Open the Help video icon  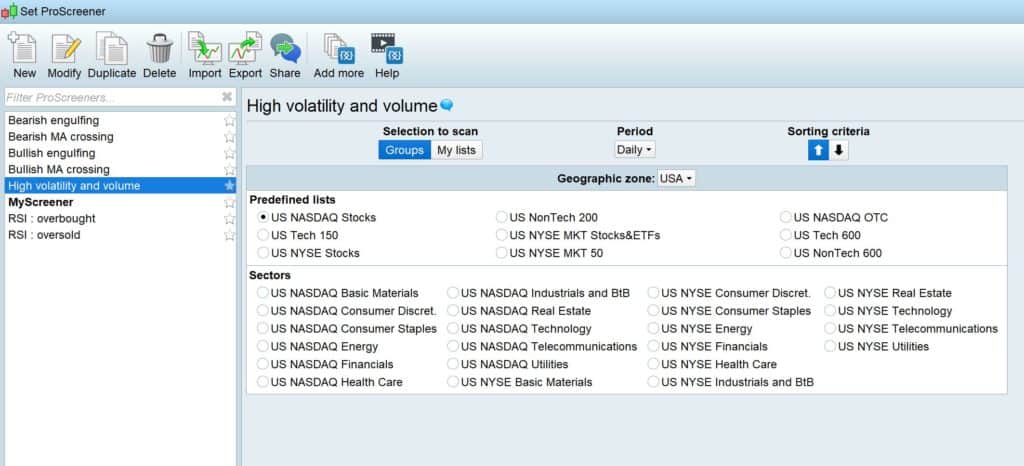tap(387, 49)
